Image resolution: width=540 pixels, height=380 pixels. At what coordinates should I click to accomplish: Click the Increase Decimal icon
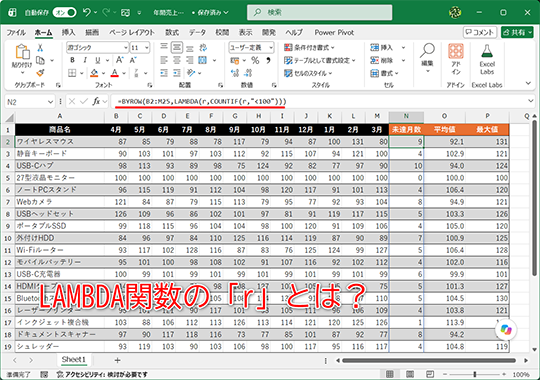pyautogui.click(x=235, y=73)
